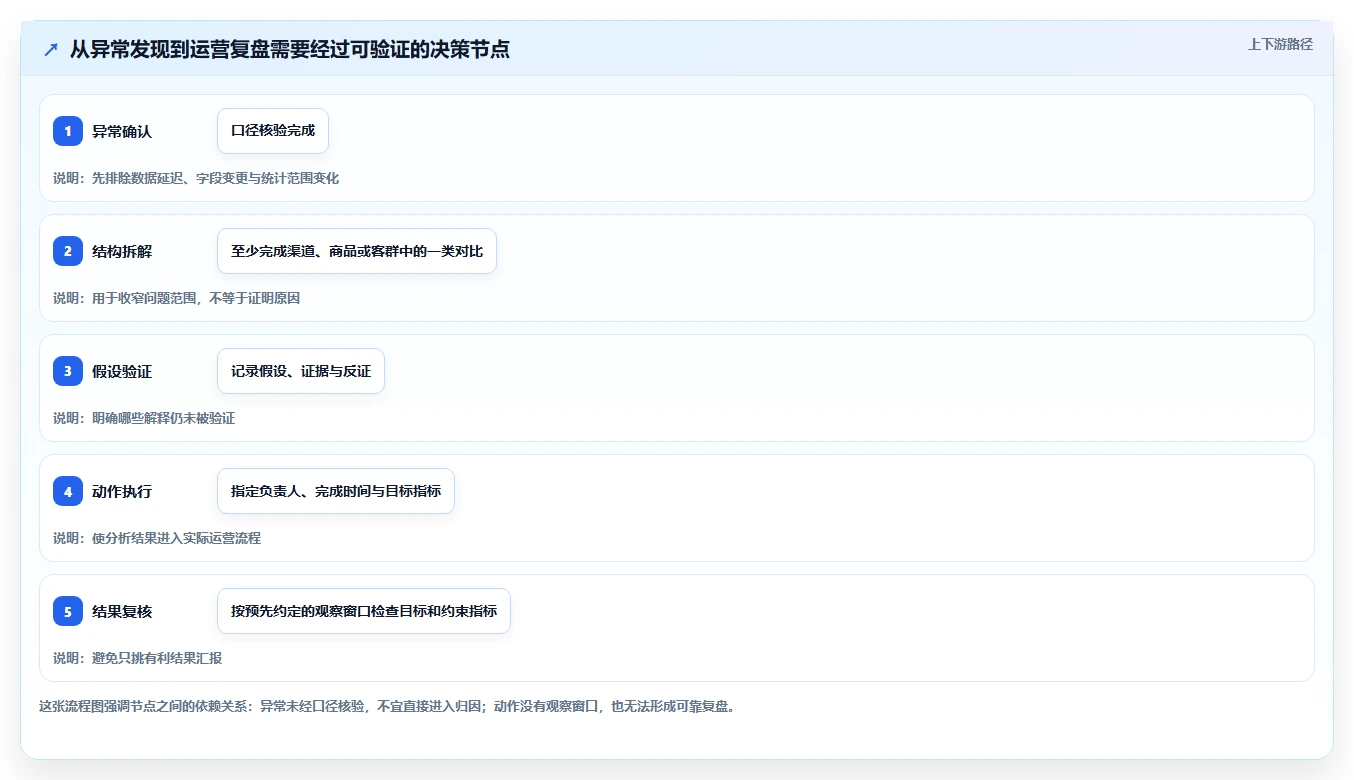The width and height of the screenshot is (1354, 780).
Task: Select the step 4 number badge
Action: [x=68, y=491]
